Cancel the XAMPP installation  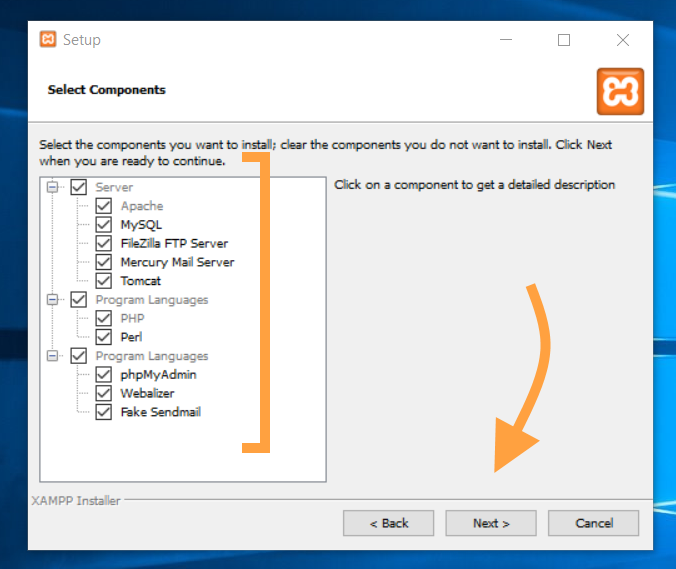pyautogui.click(x=594, y=523)
